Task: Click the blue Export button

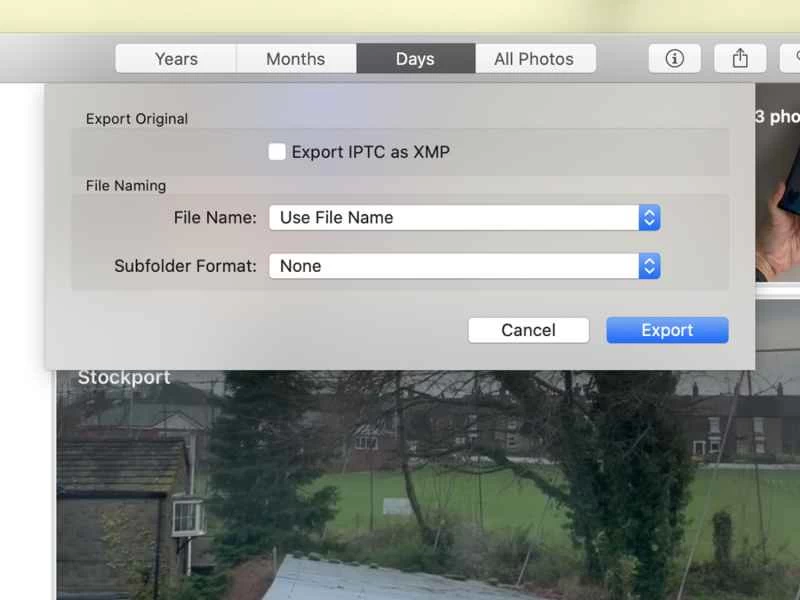Action: 667,330
